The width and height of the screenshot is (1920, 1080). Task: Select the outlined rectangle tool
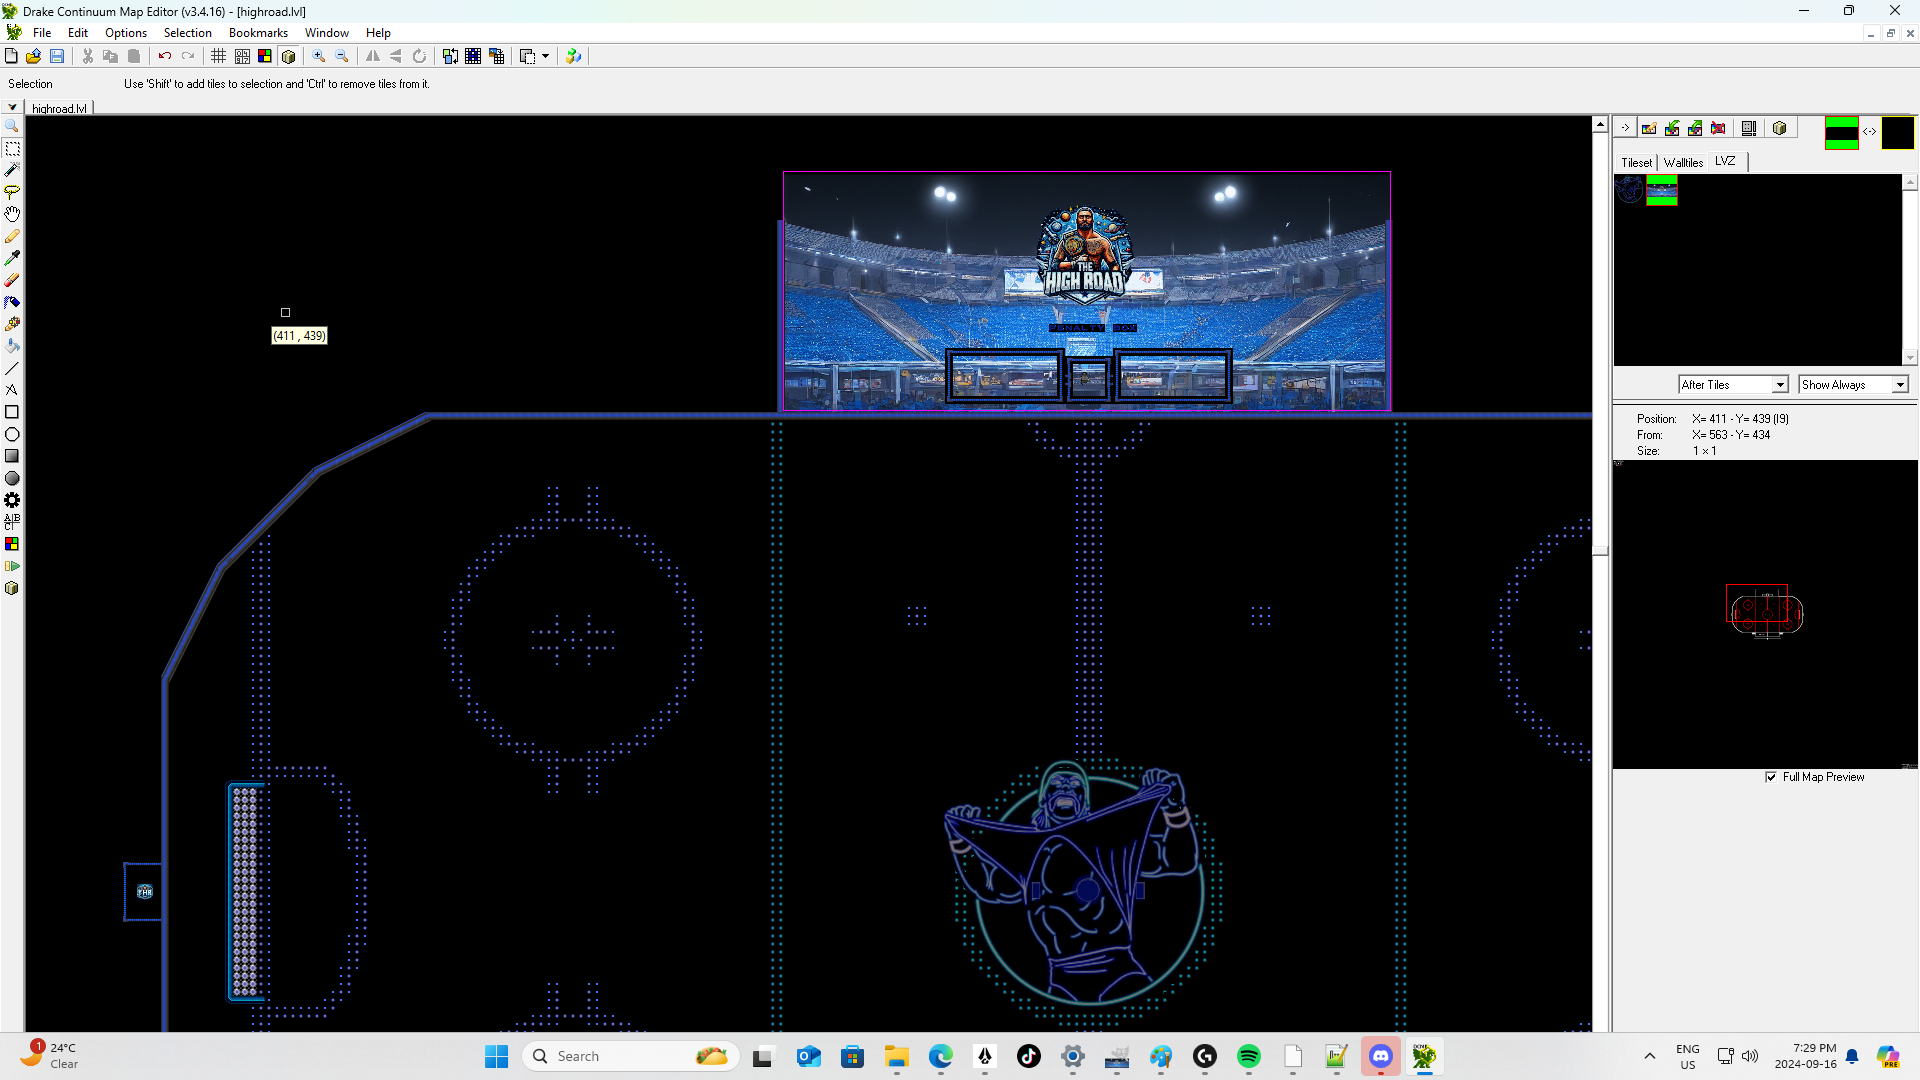click(x=12, y=412)
